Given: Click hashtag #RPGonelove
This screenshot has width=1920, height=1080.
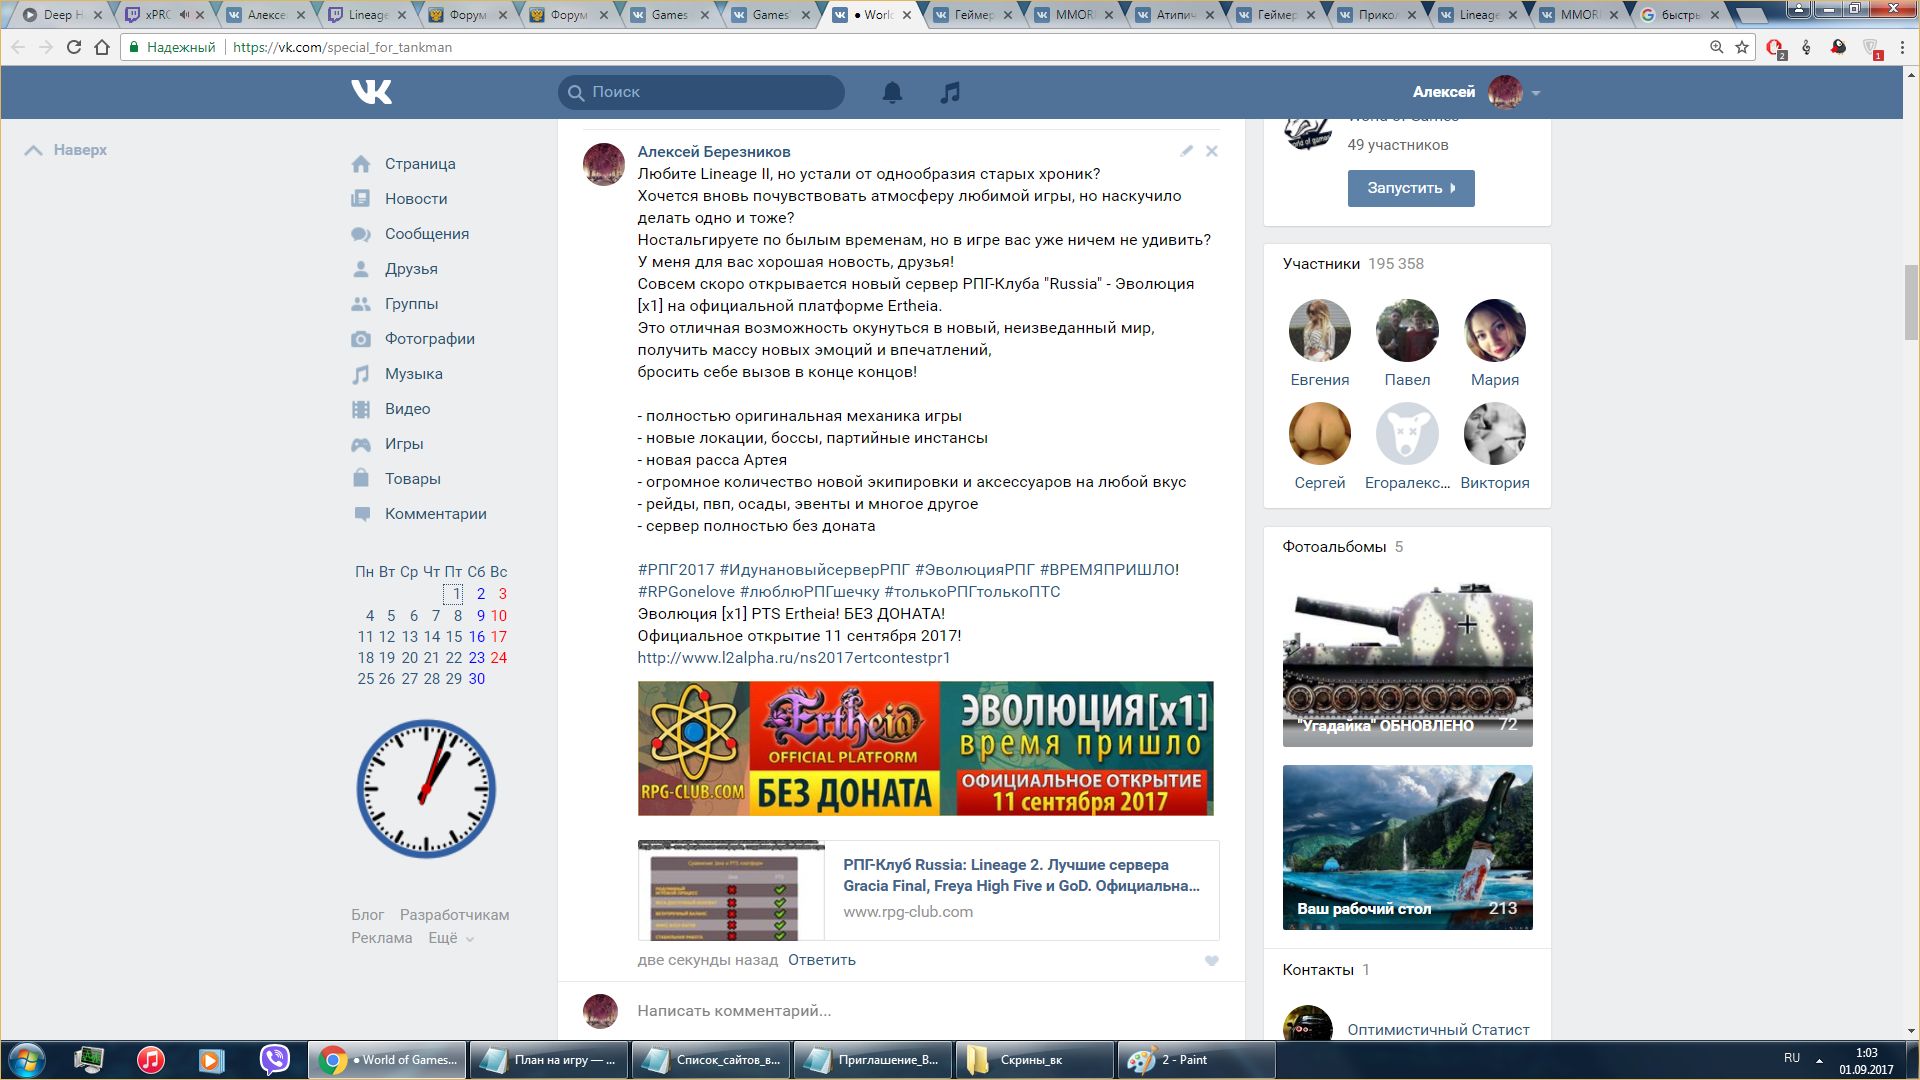Looking at the screenshot, I should tap(686, 592).
